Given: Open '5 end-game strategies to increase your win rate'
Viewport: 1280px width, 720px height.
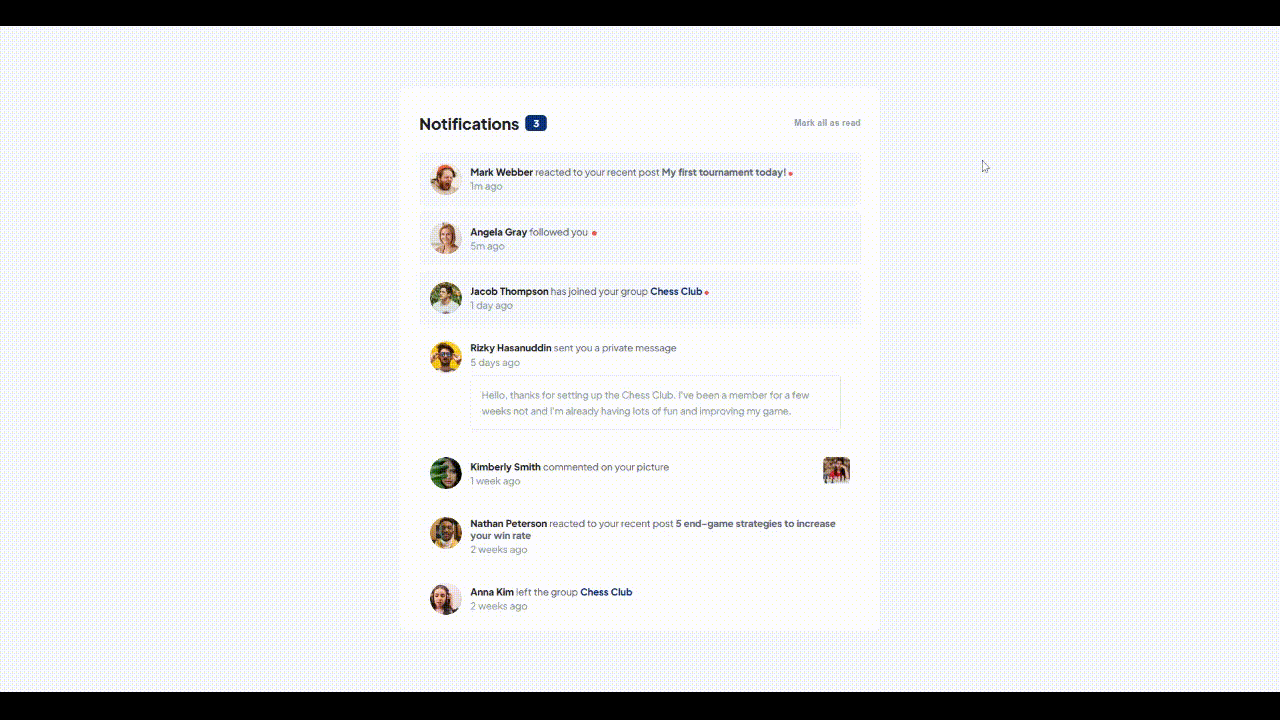Looking at the screenshot, I should coord(756,523).
